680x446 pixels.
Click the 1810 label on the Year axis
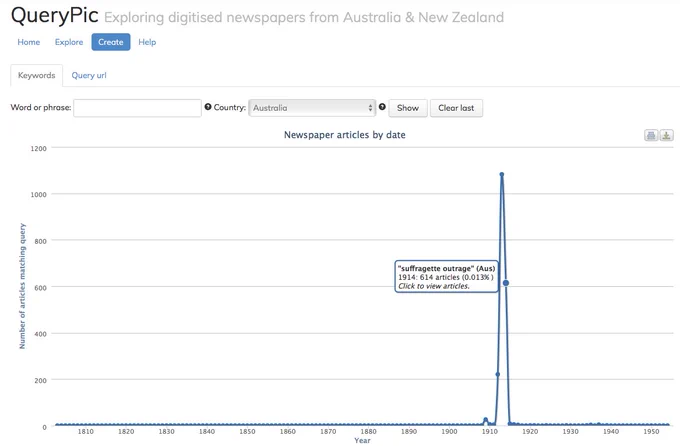(x=85, y=431)
